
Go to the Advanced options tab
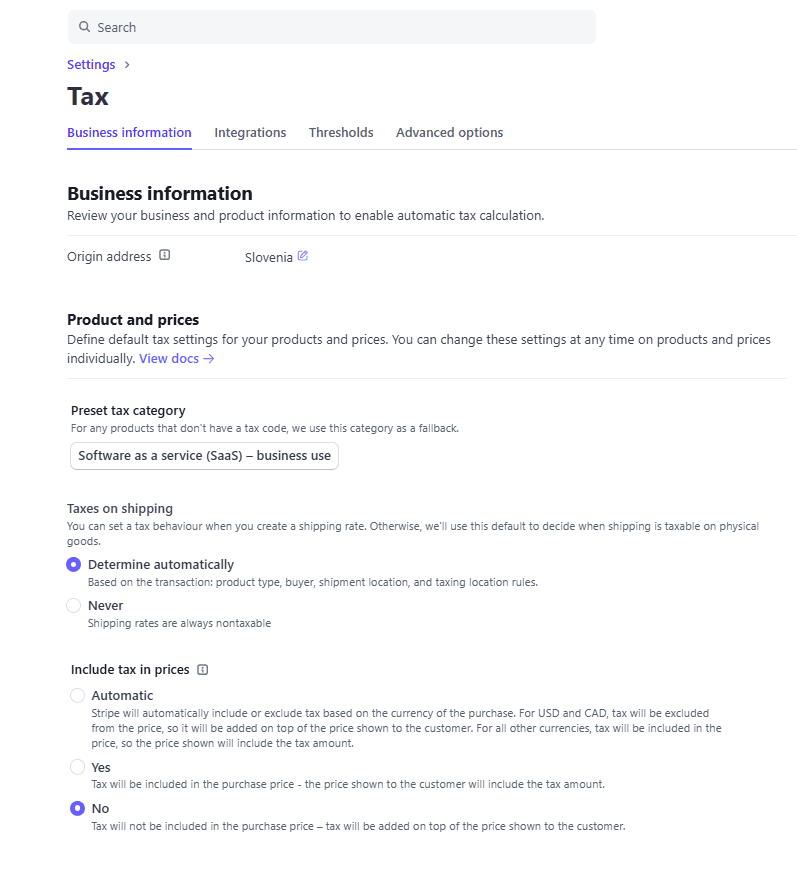[x=449, y=132]
